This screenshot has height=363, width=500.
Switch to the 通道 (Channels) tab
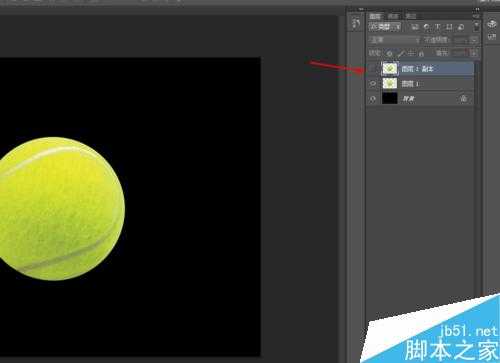[x=393, y=16]
